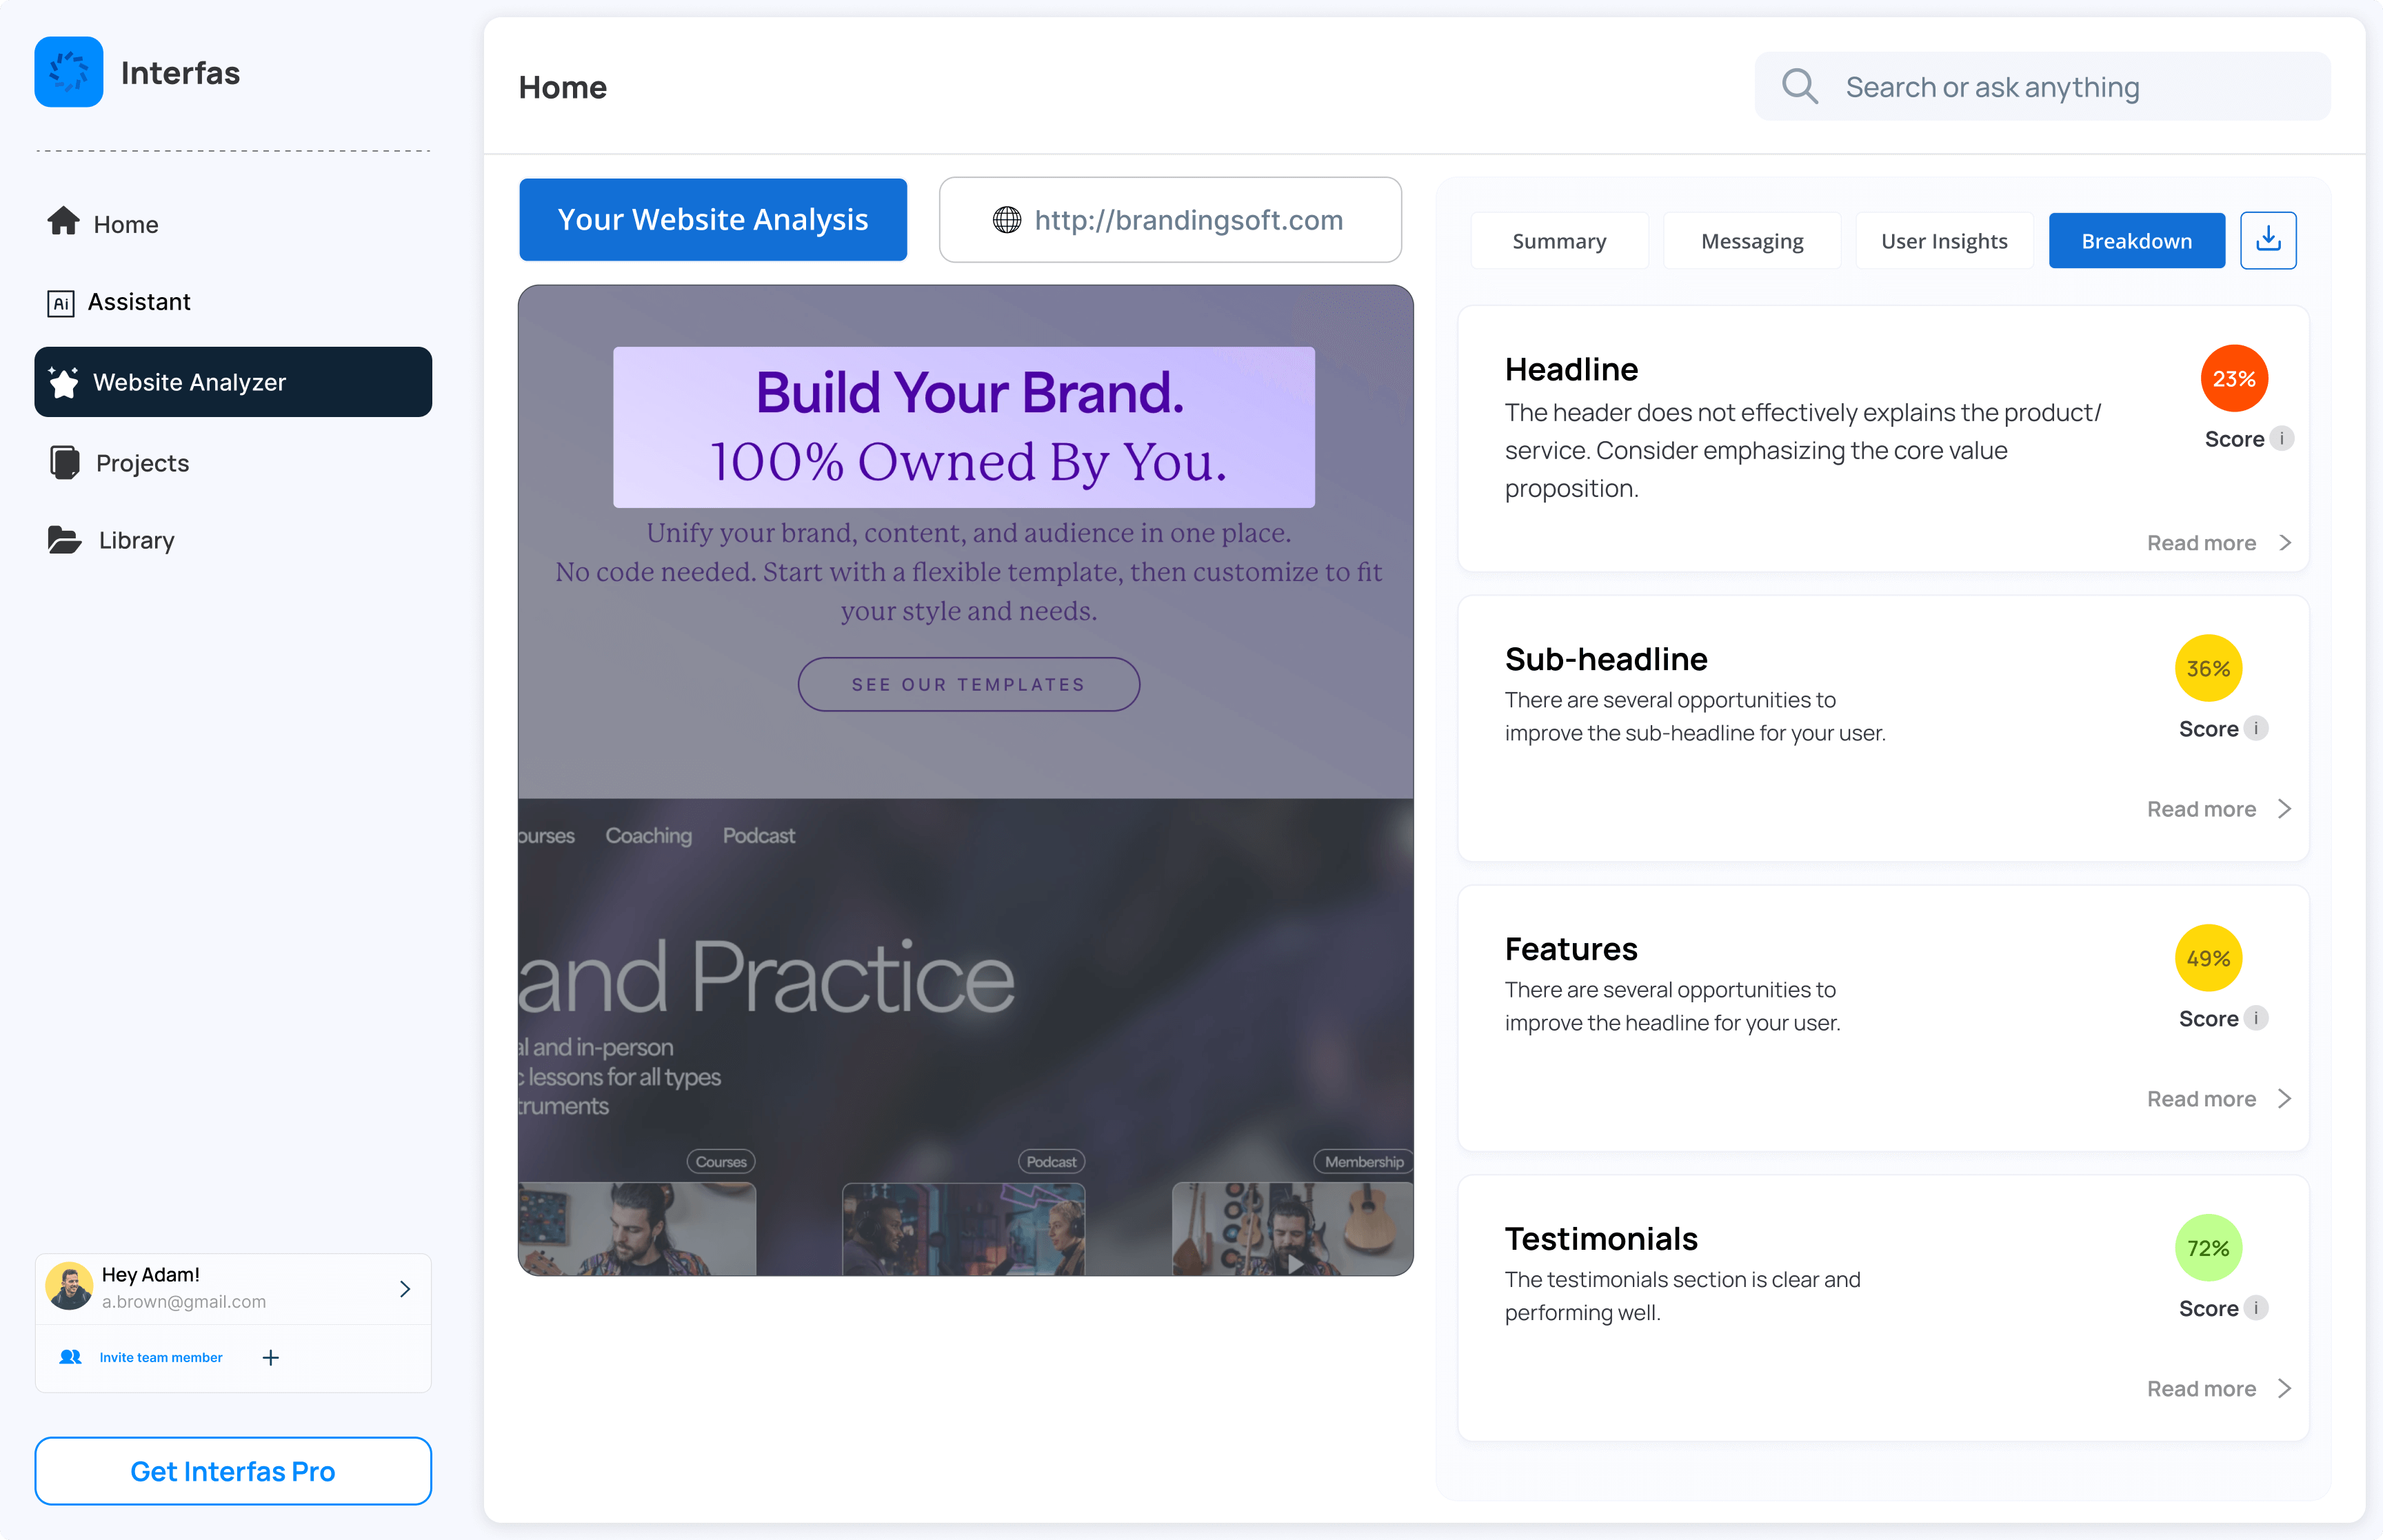Switch to the Summary tab

[x=1558, y=241]
